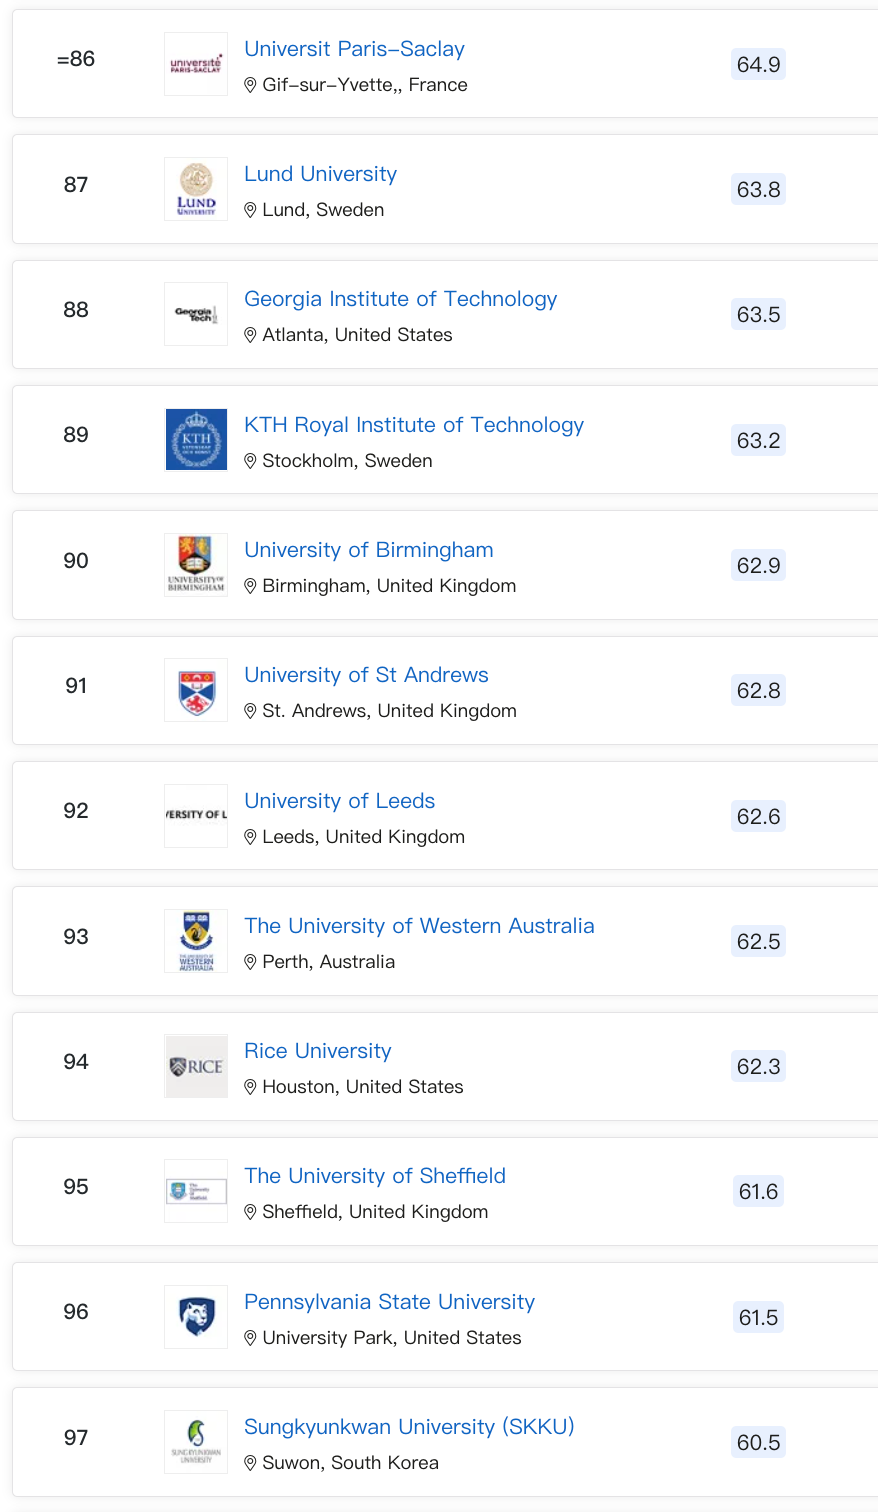This screenshot has height=1512, width=878.
Task: Open The University of Sheffield link
Action: (x=375, y=1176)
